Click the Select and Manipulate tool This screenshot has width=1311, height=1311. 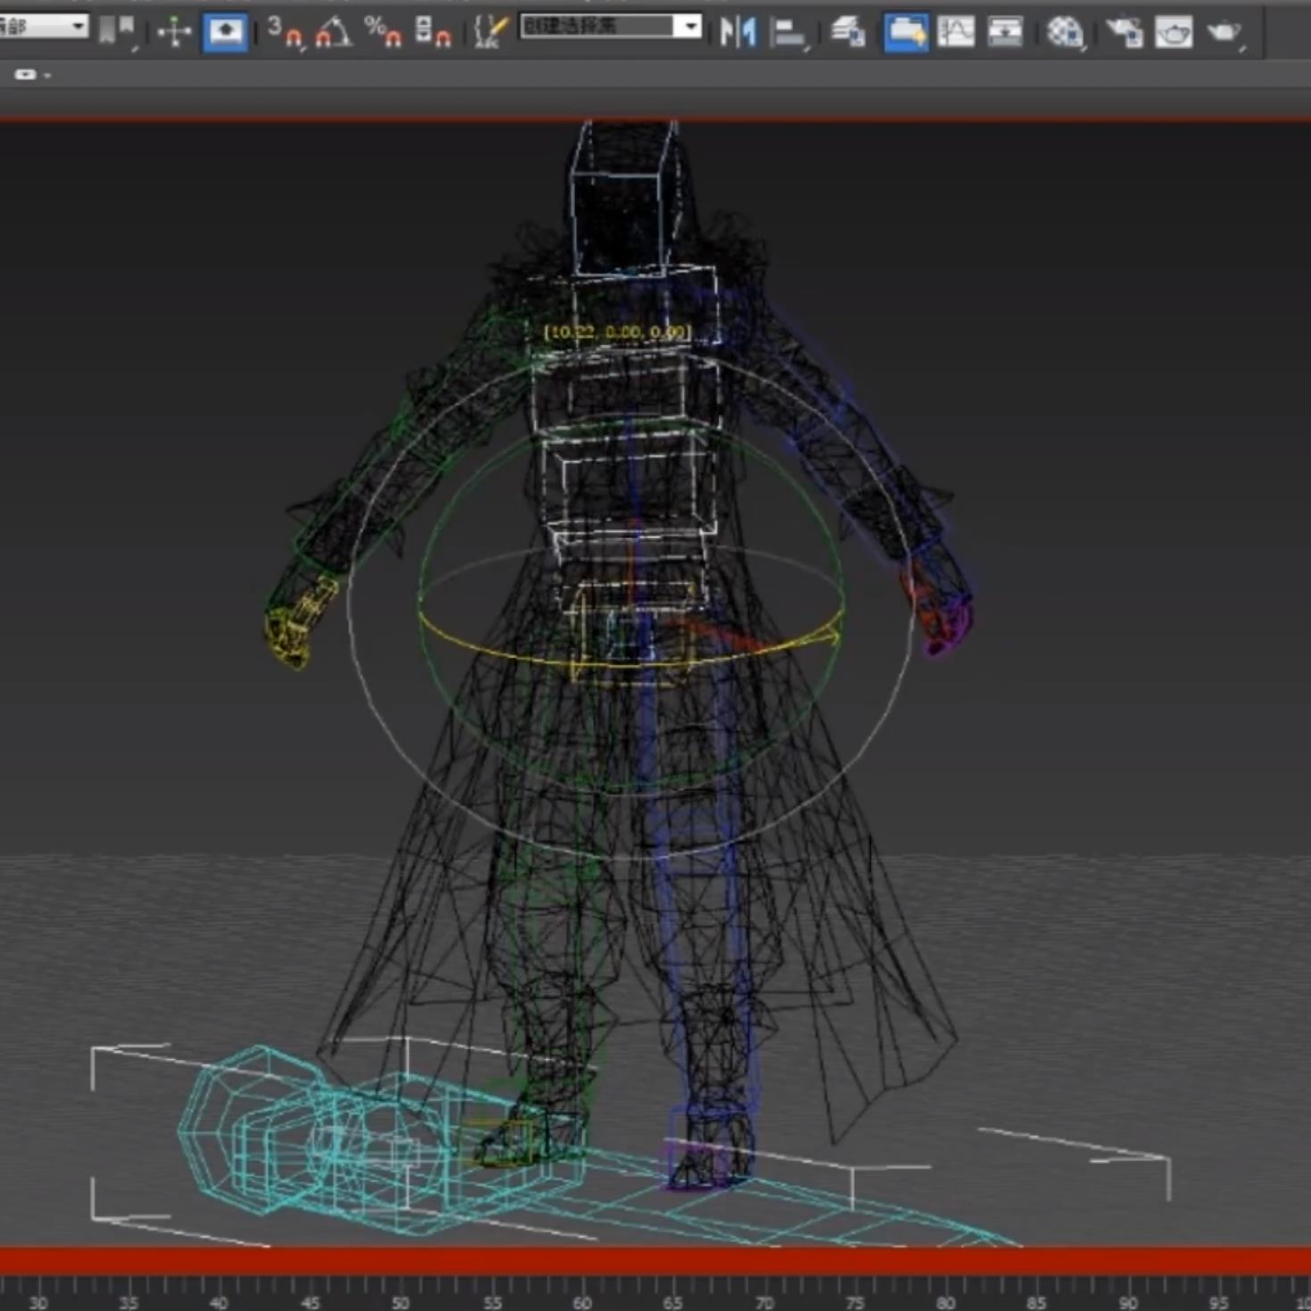click(x=174, y=32)
